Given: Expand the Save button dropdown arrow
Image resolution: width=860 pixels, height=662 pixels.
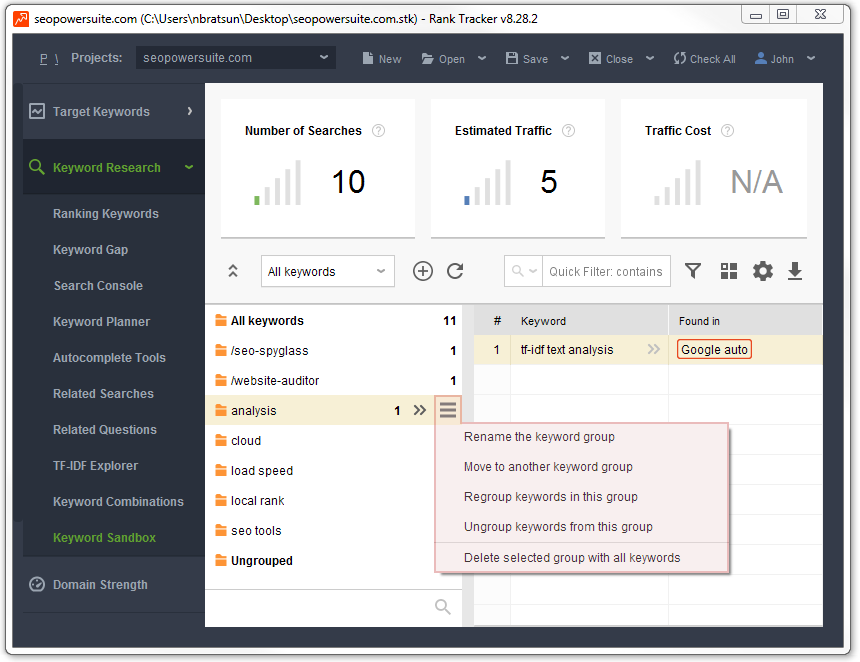Looking at the screenshot, I should (565, 58).
